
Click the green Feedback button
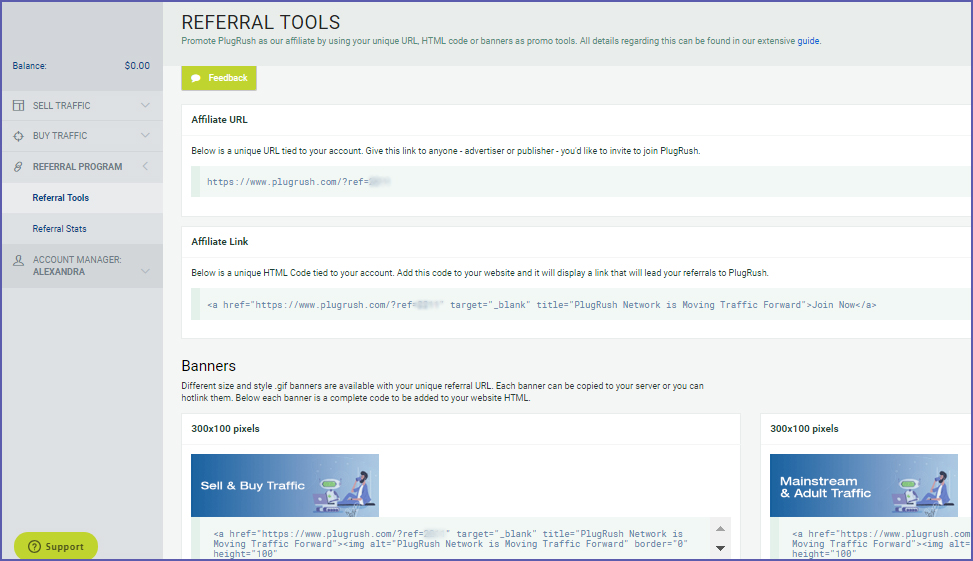pos(218,78)
